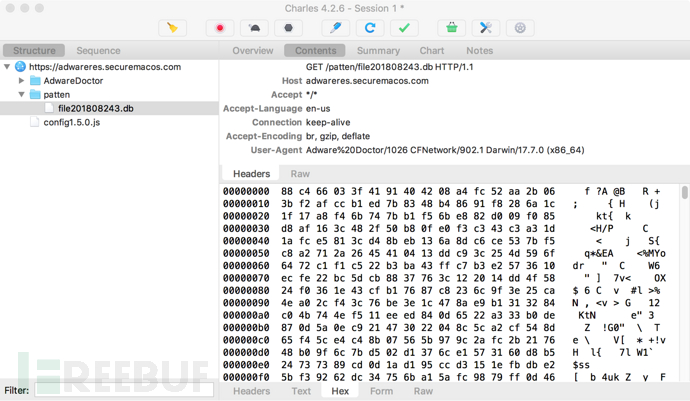Screen dimensions: 690x401
Task: Repeat the selected request with the refresh icon
Action: pos(370,28)
